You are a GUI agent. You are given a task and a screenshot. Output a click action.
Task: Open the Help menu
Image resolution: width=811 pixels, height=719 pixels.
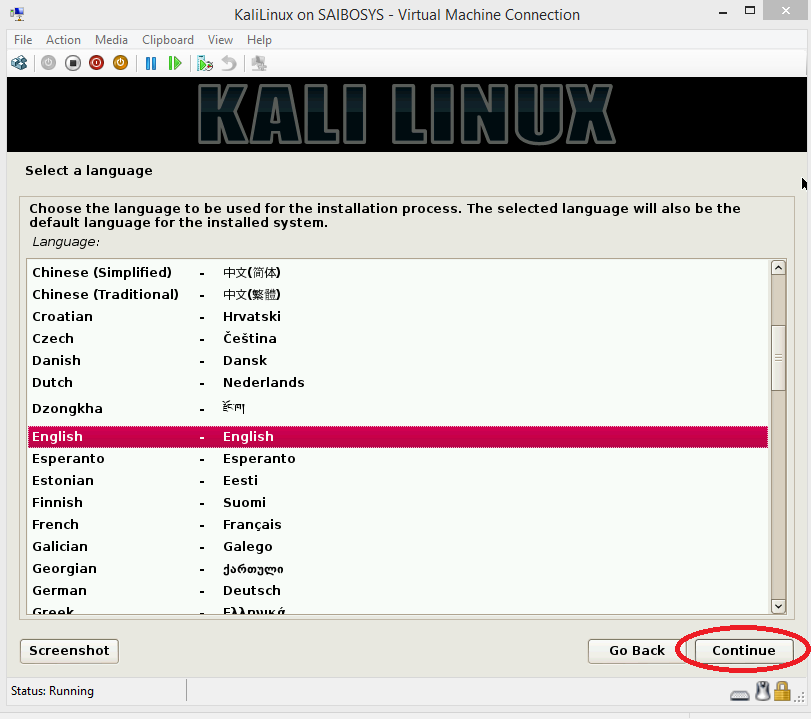[x=259, y=40]
